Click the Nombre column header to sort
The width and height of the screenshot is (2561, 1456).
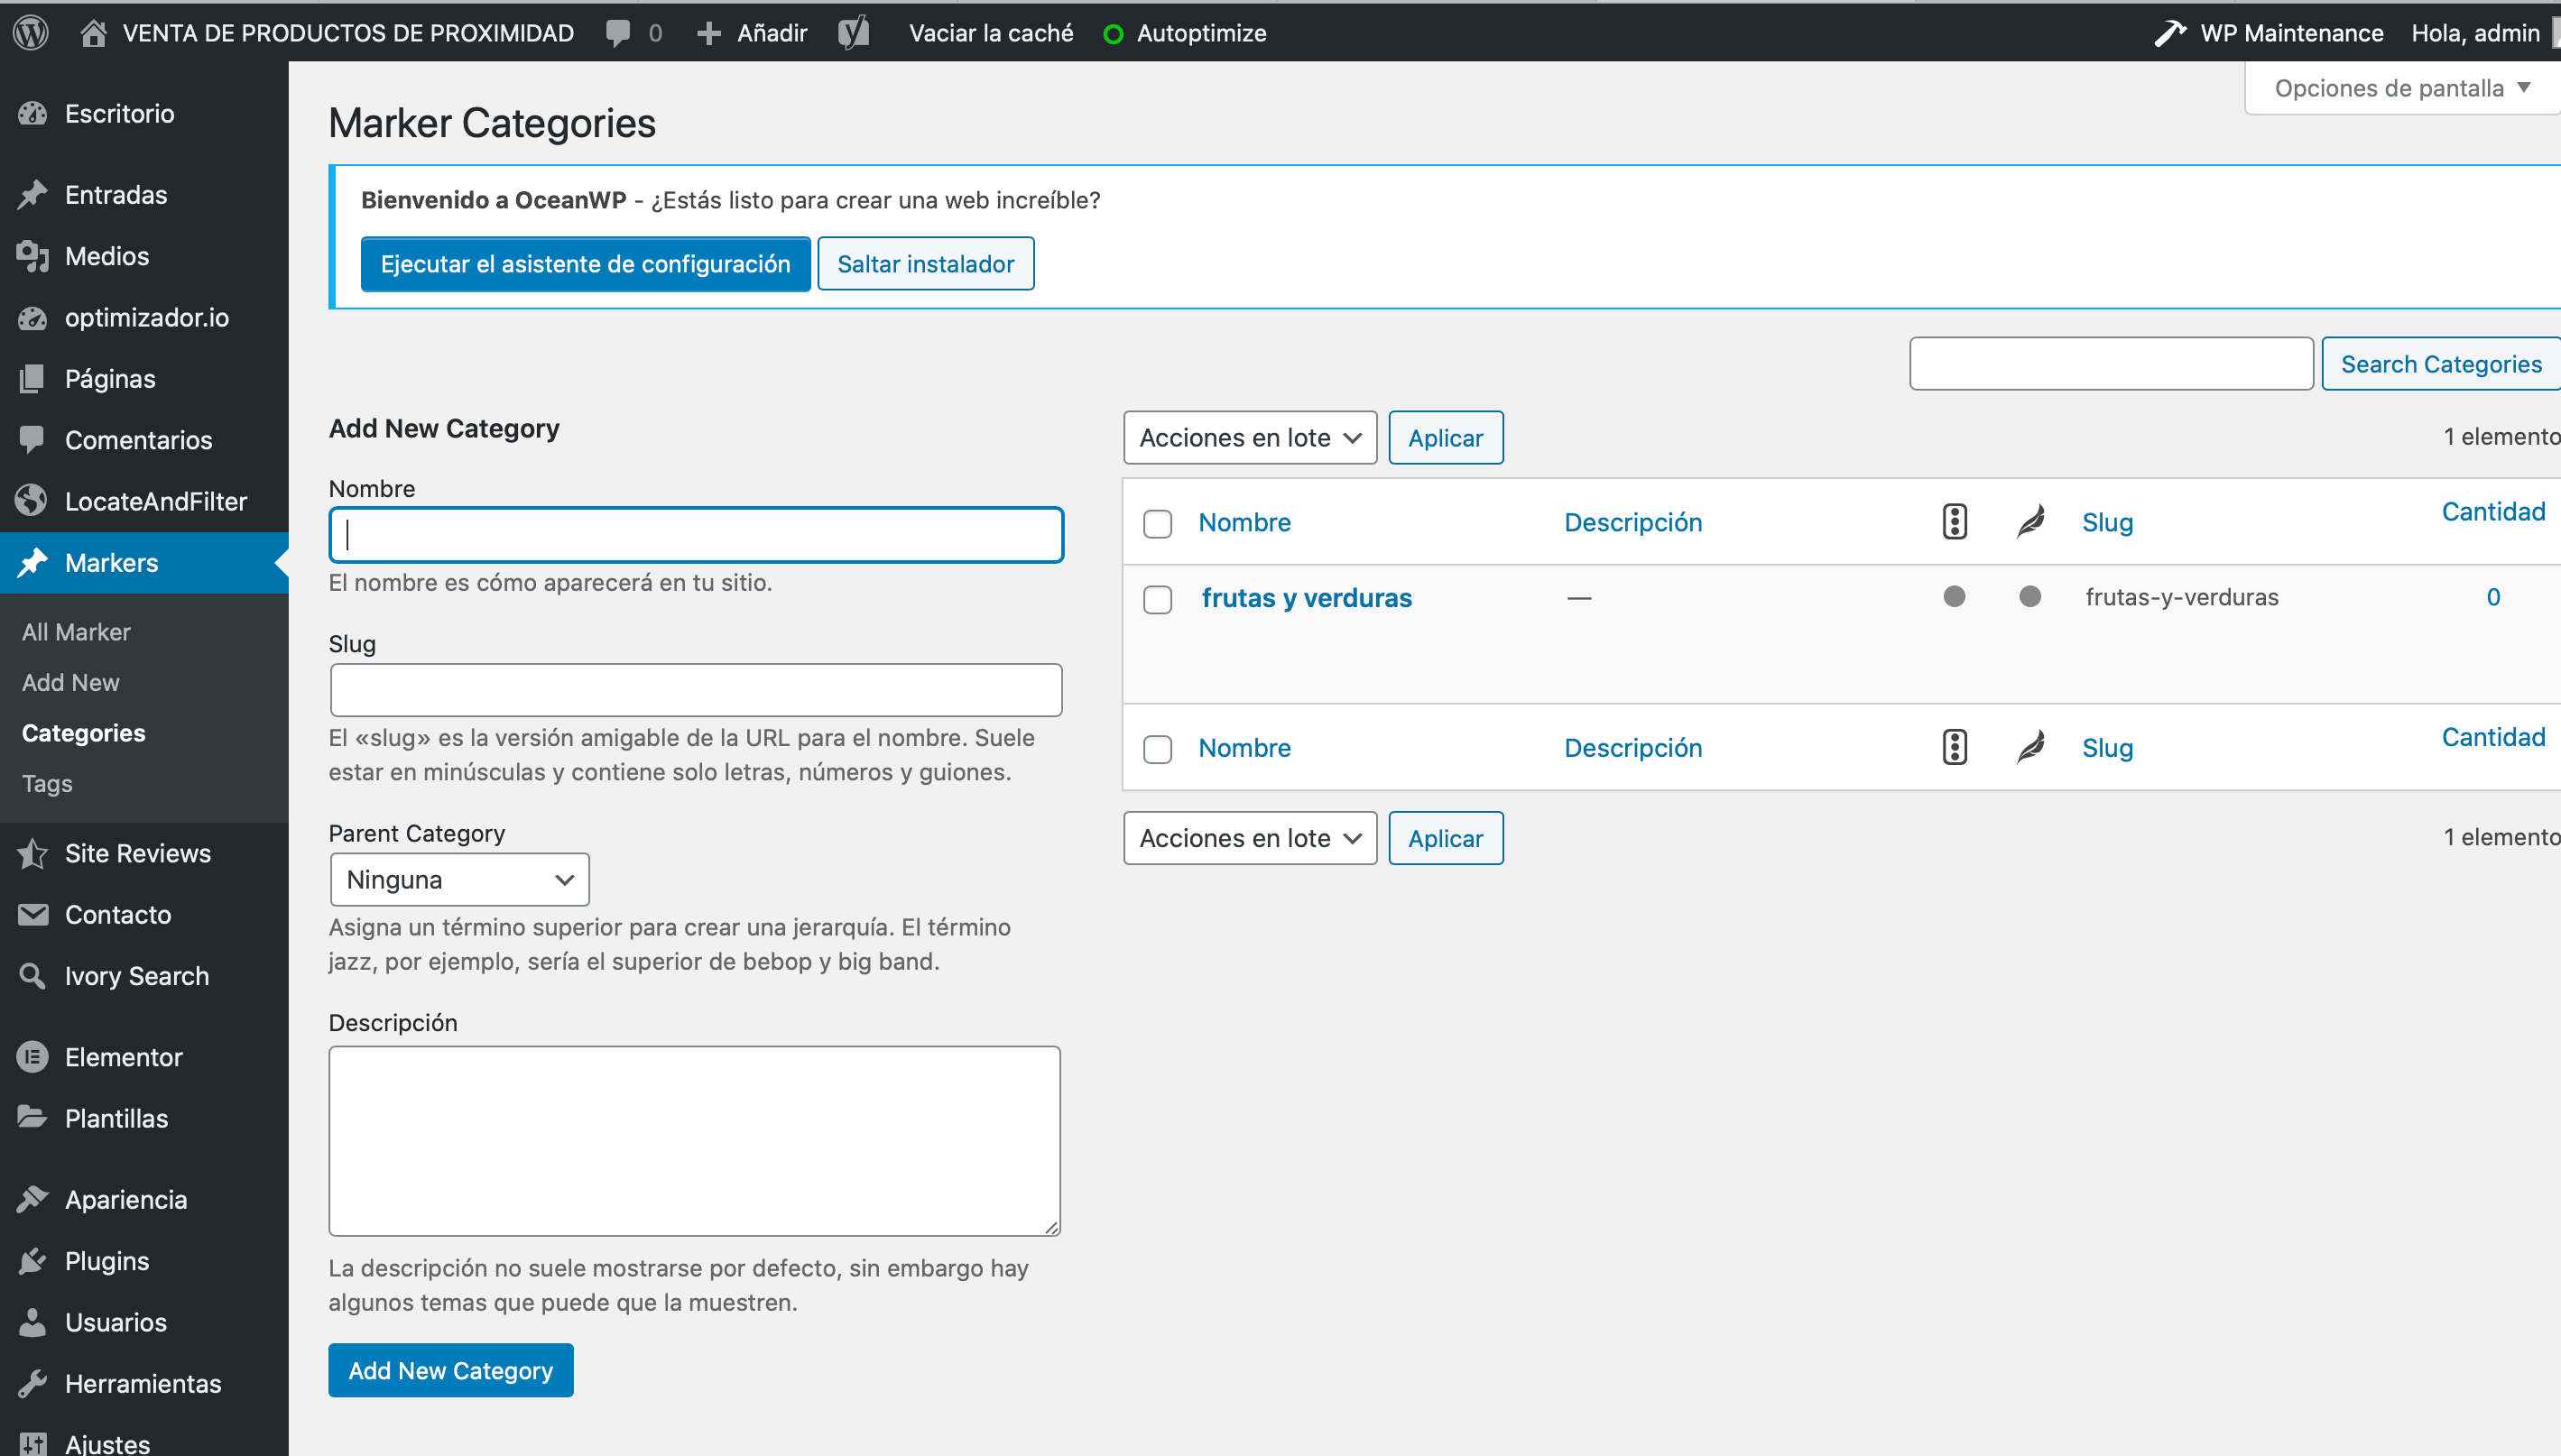click(1244, 521)
